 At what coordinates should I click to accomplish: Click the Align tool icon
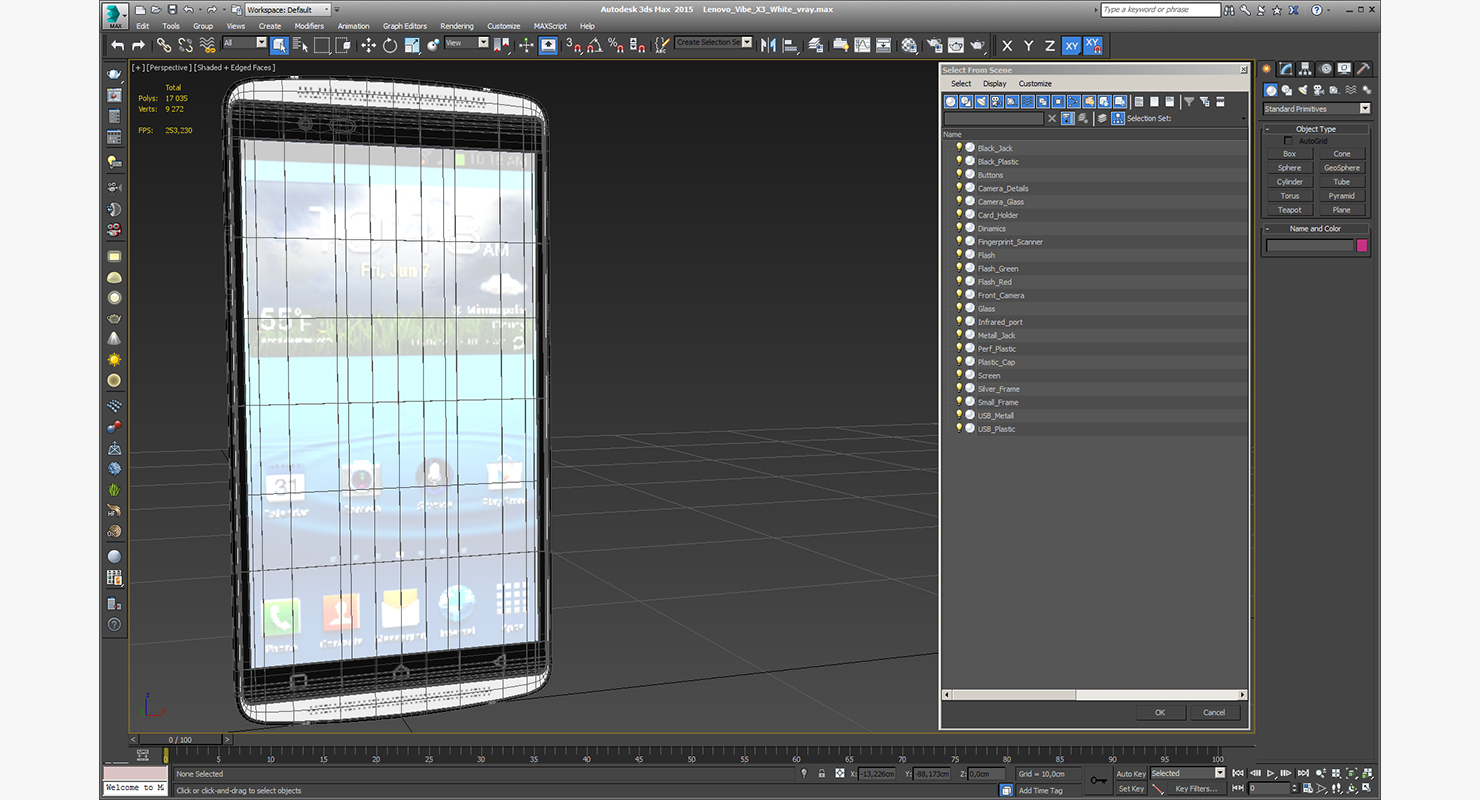tap(790, 45)
